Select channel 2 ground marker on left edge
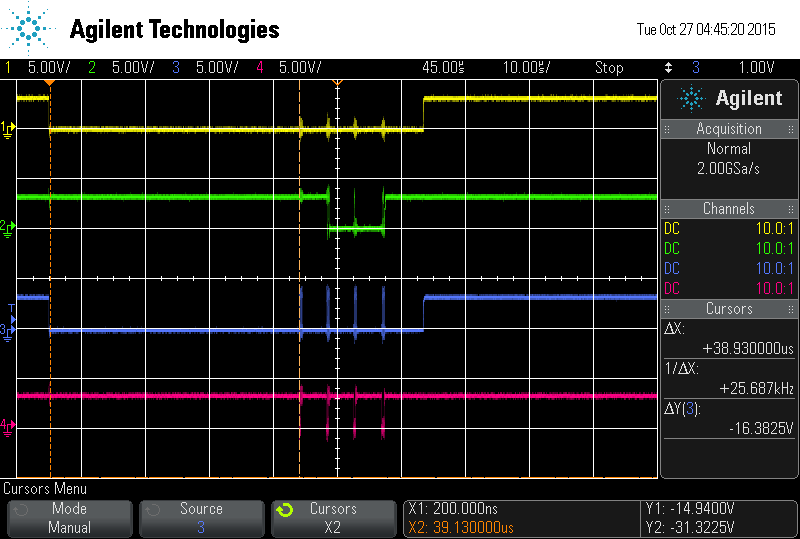 tap(8, 229)
